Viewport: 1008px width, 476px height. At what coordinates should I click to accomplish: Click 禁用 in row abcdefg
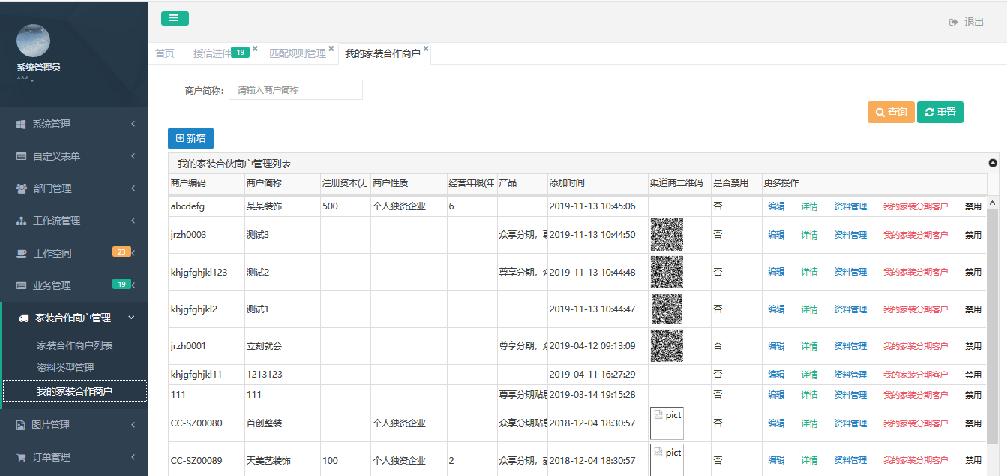tap(973, 206)
